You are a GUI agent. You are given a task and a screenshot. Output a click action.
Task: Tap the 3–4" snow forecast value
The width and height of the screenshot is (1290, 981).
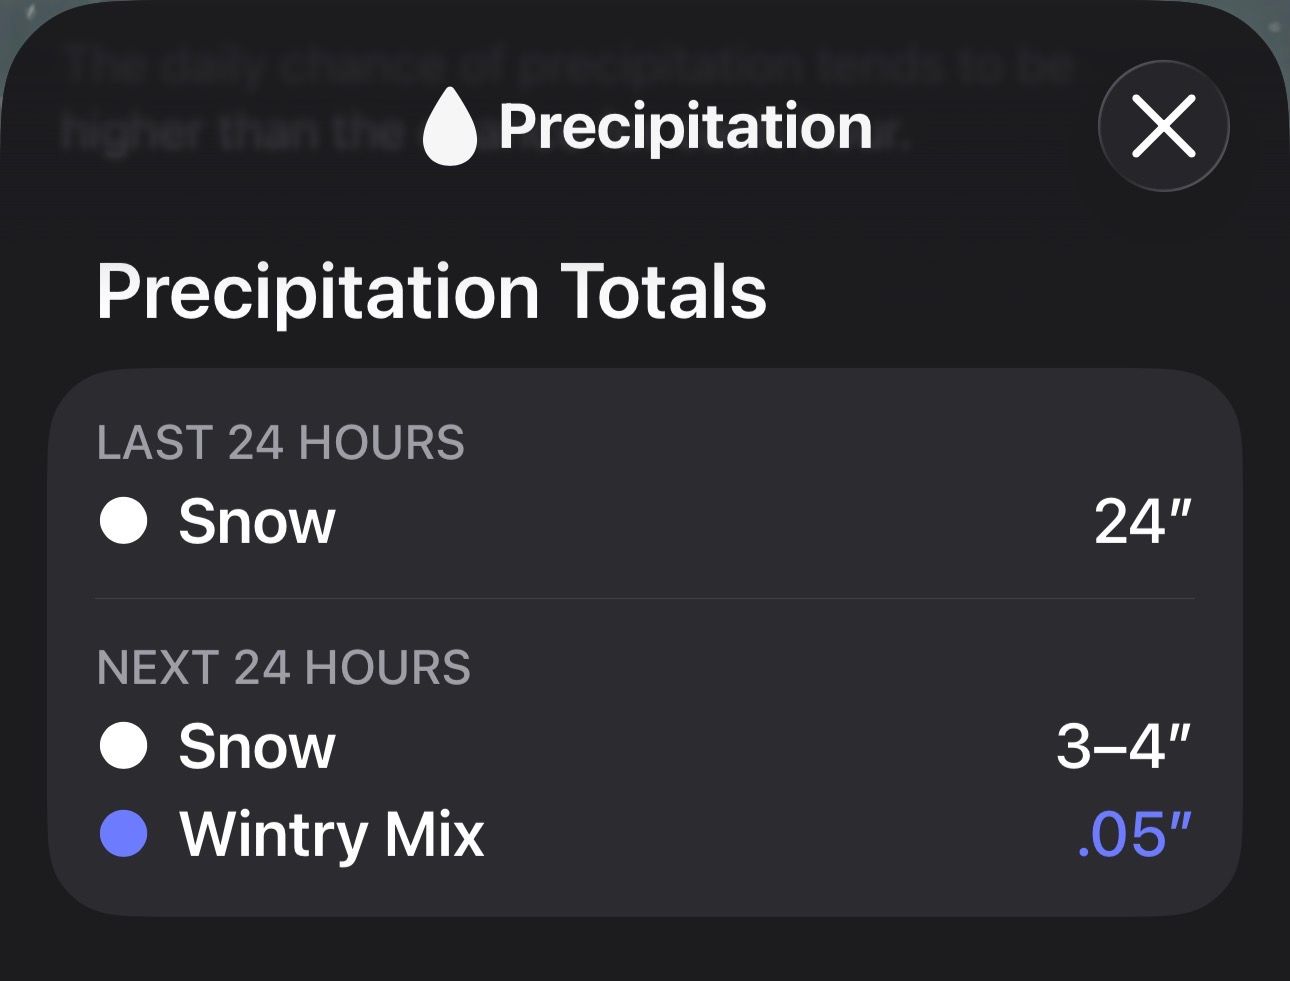click(1124, 746)
